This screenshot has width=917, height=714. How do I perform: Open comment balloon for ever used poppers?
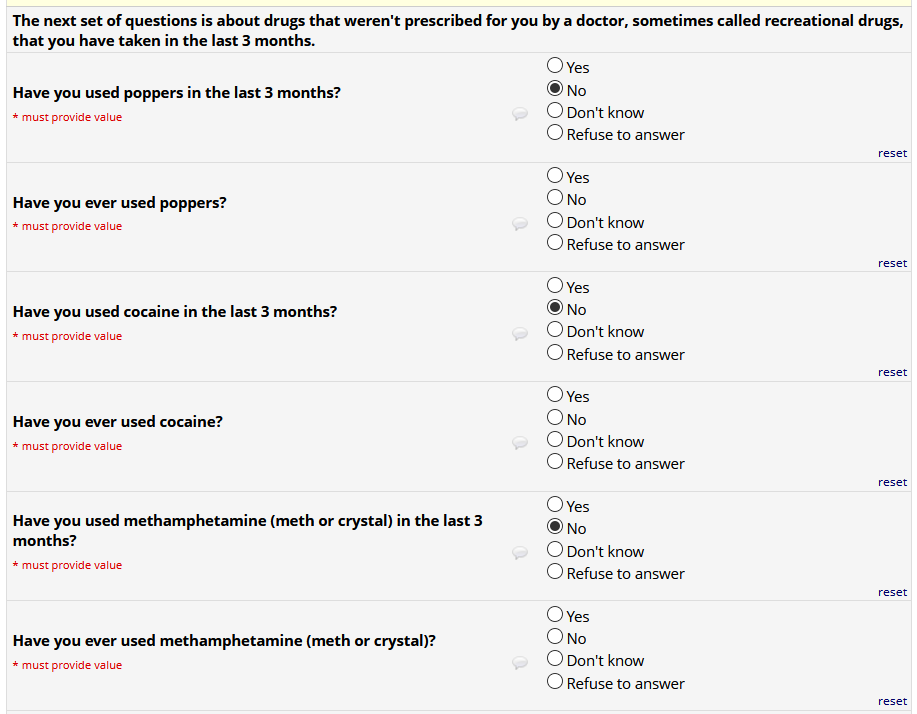(x=520, y=224)
